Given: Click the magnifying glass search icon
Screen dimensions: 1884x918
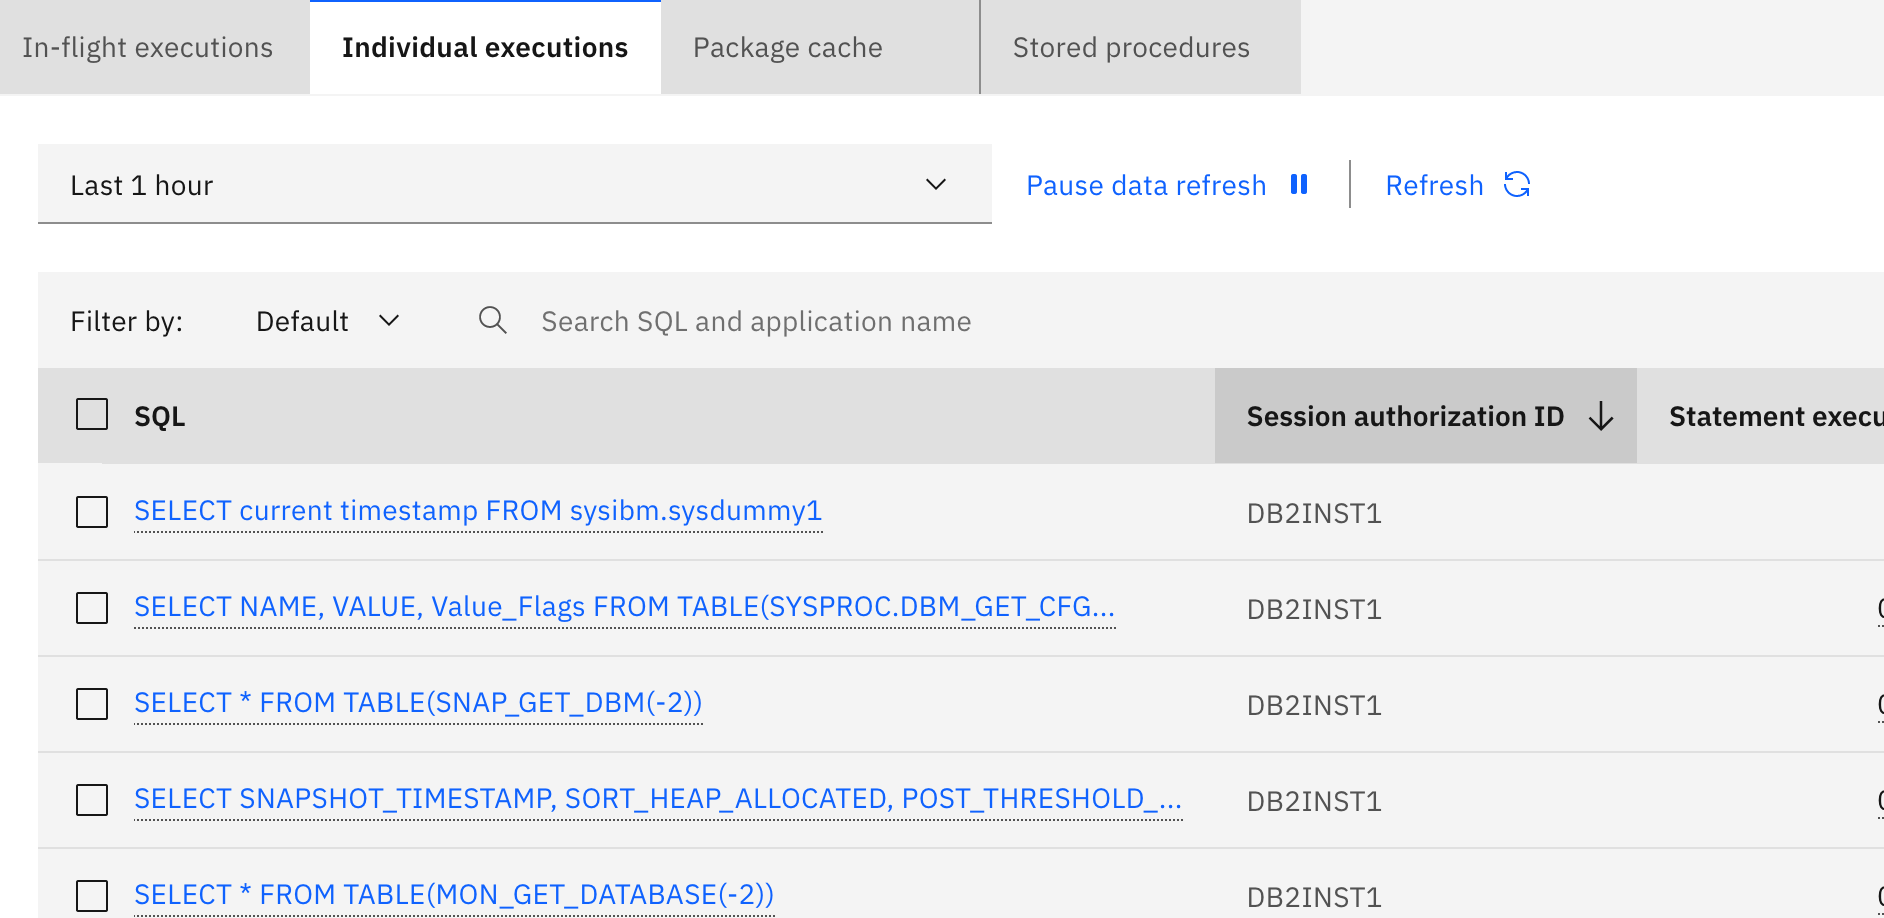Looking at the screenshot, I should [492, 321].
